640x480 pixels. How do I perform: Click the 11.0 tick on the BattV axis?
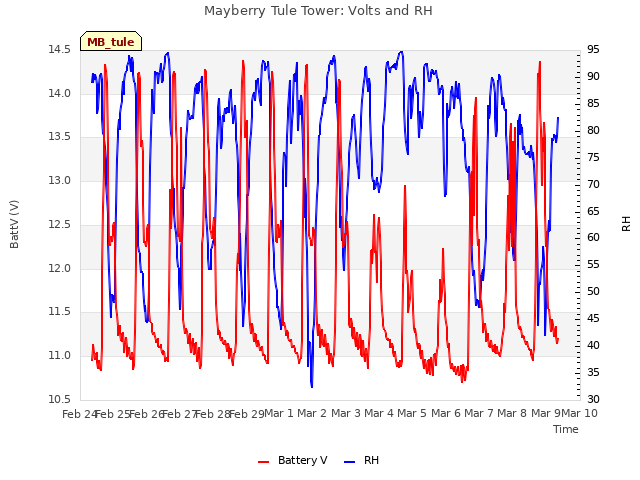[59, 356]
